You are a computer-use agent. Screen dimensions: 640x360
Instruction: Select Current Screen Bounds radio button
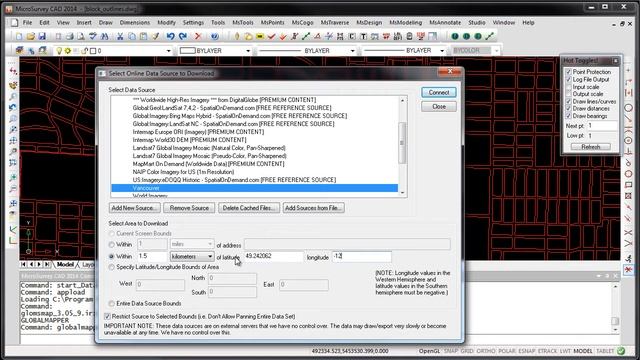coord(111,233)
